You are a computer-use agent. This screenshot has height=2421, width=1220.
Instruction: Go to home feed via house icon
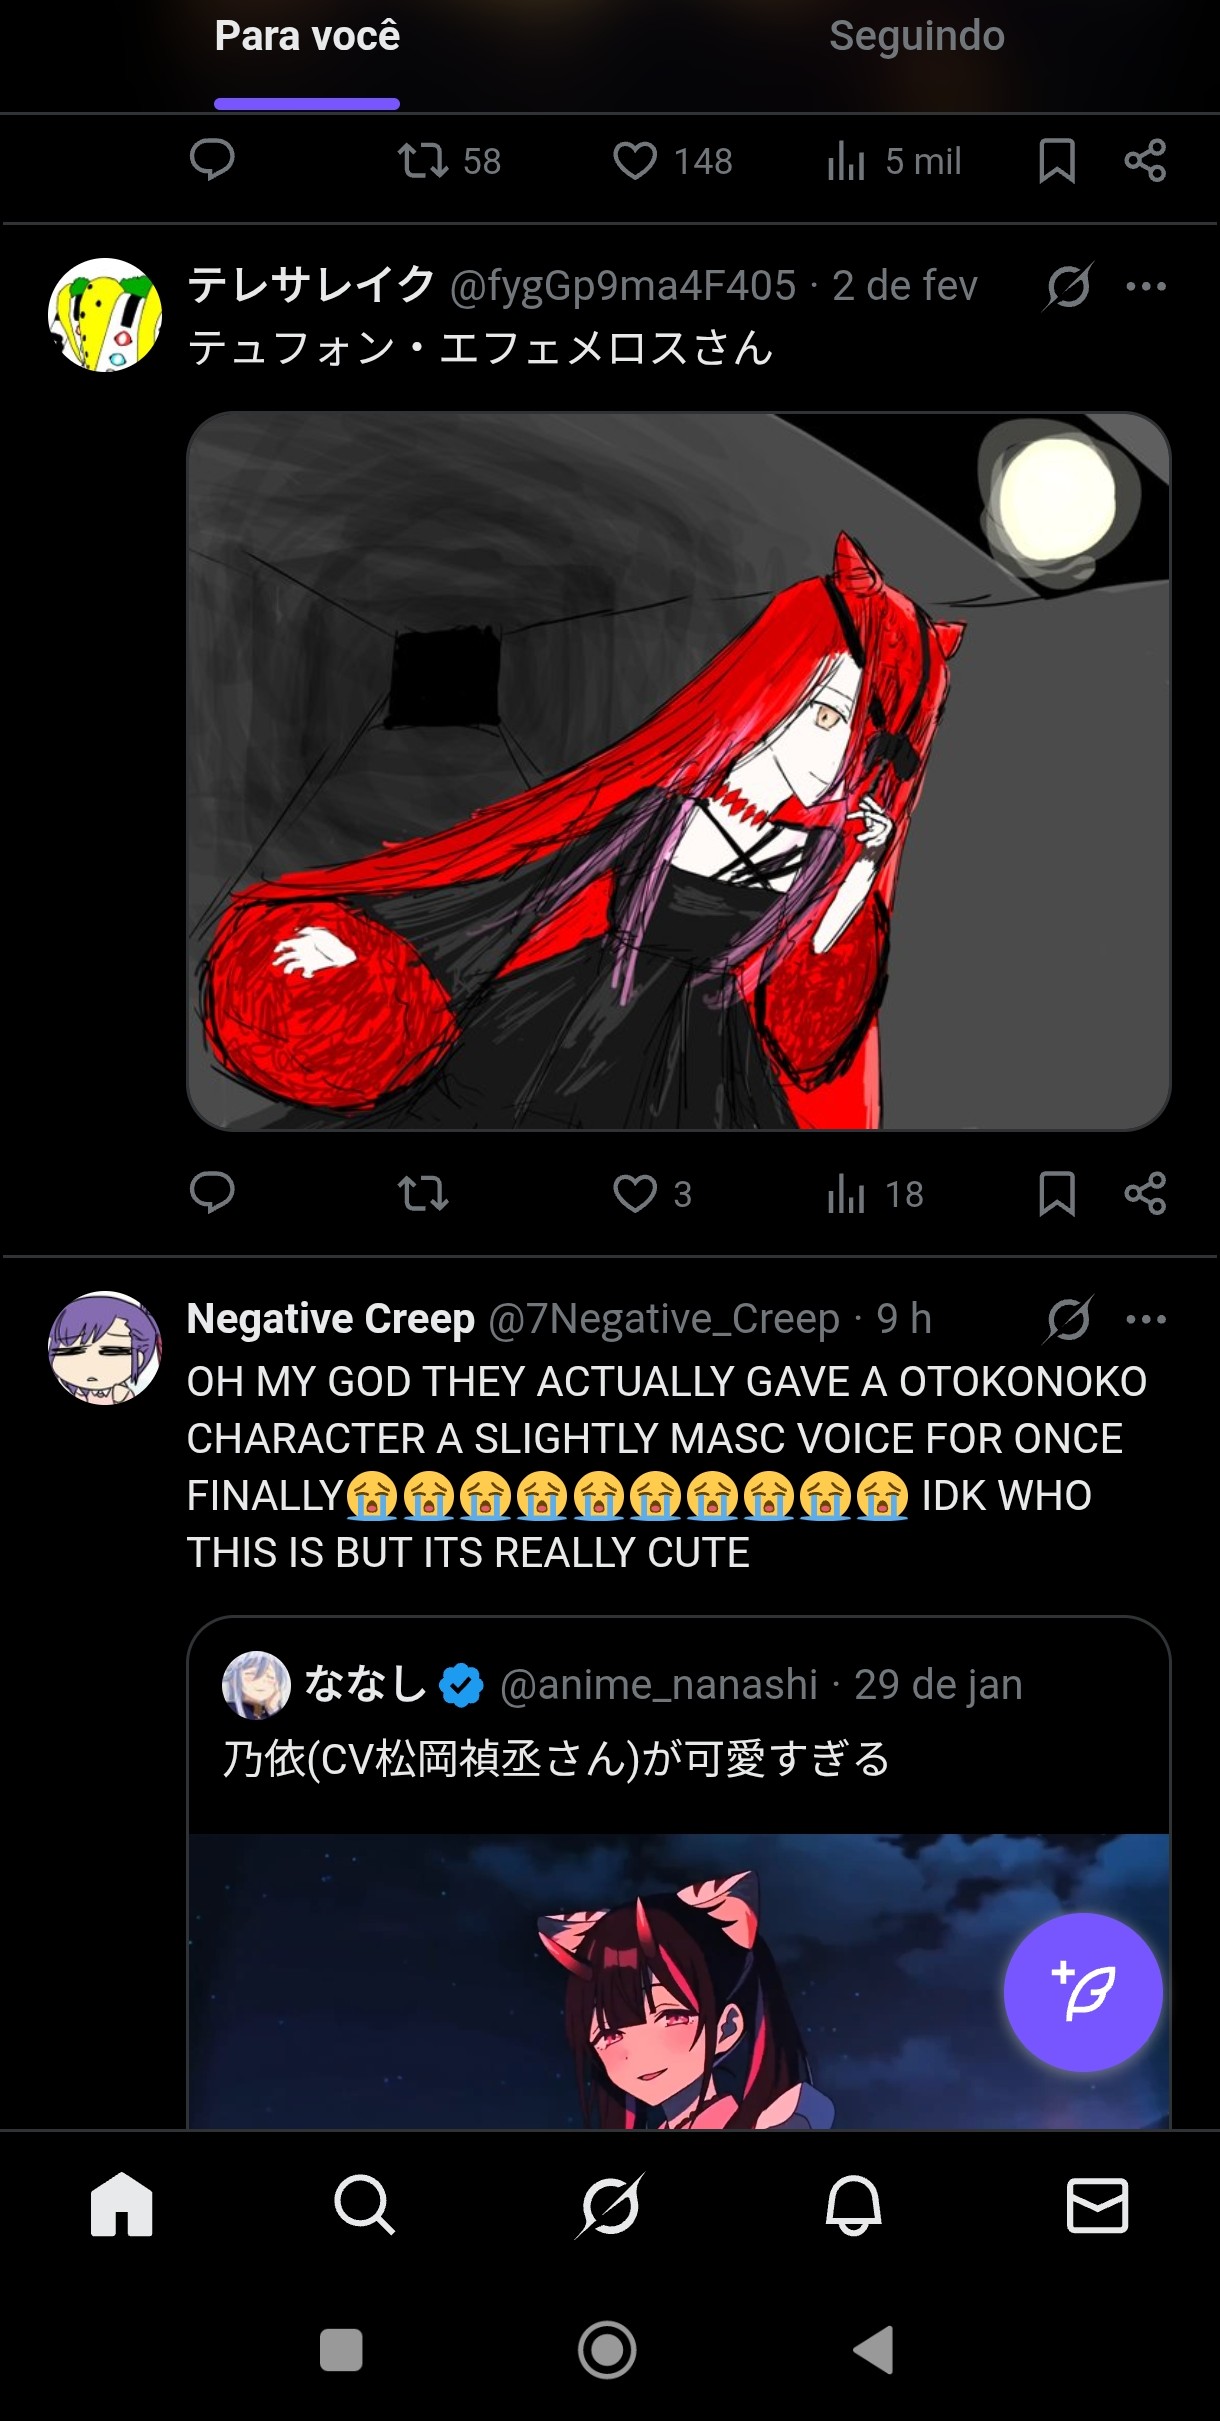coord(121,2204)
